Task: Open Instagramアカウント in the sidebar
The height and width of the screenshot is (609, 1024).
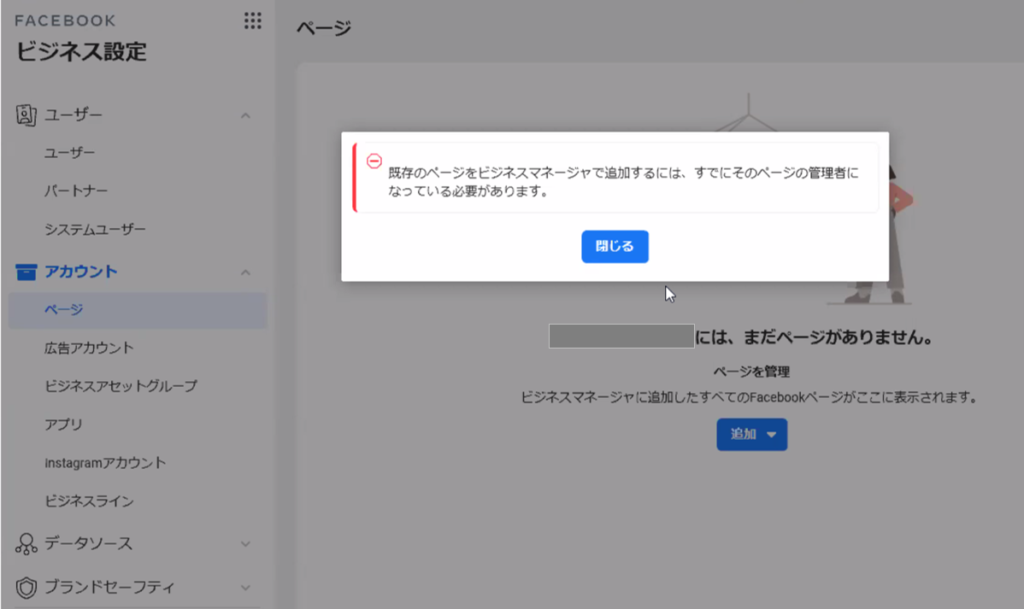Action: 105,463
